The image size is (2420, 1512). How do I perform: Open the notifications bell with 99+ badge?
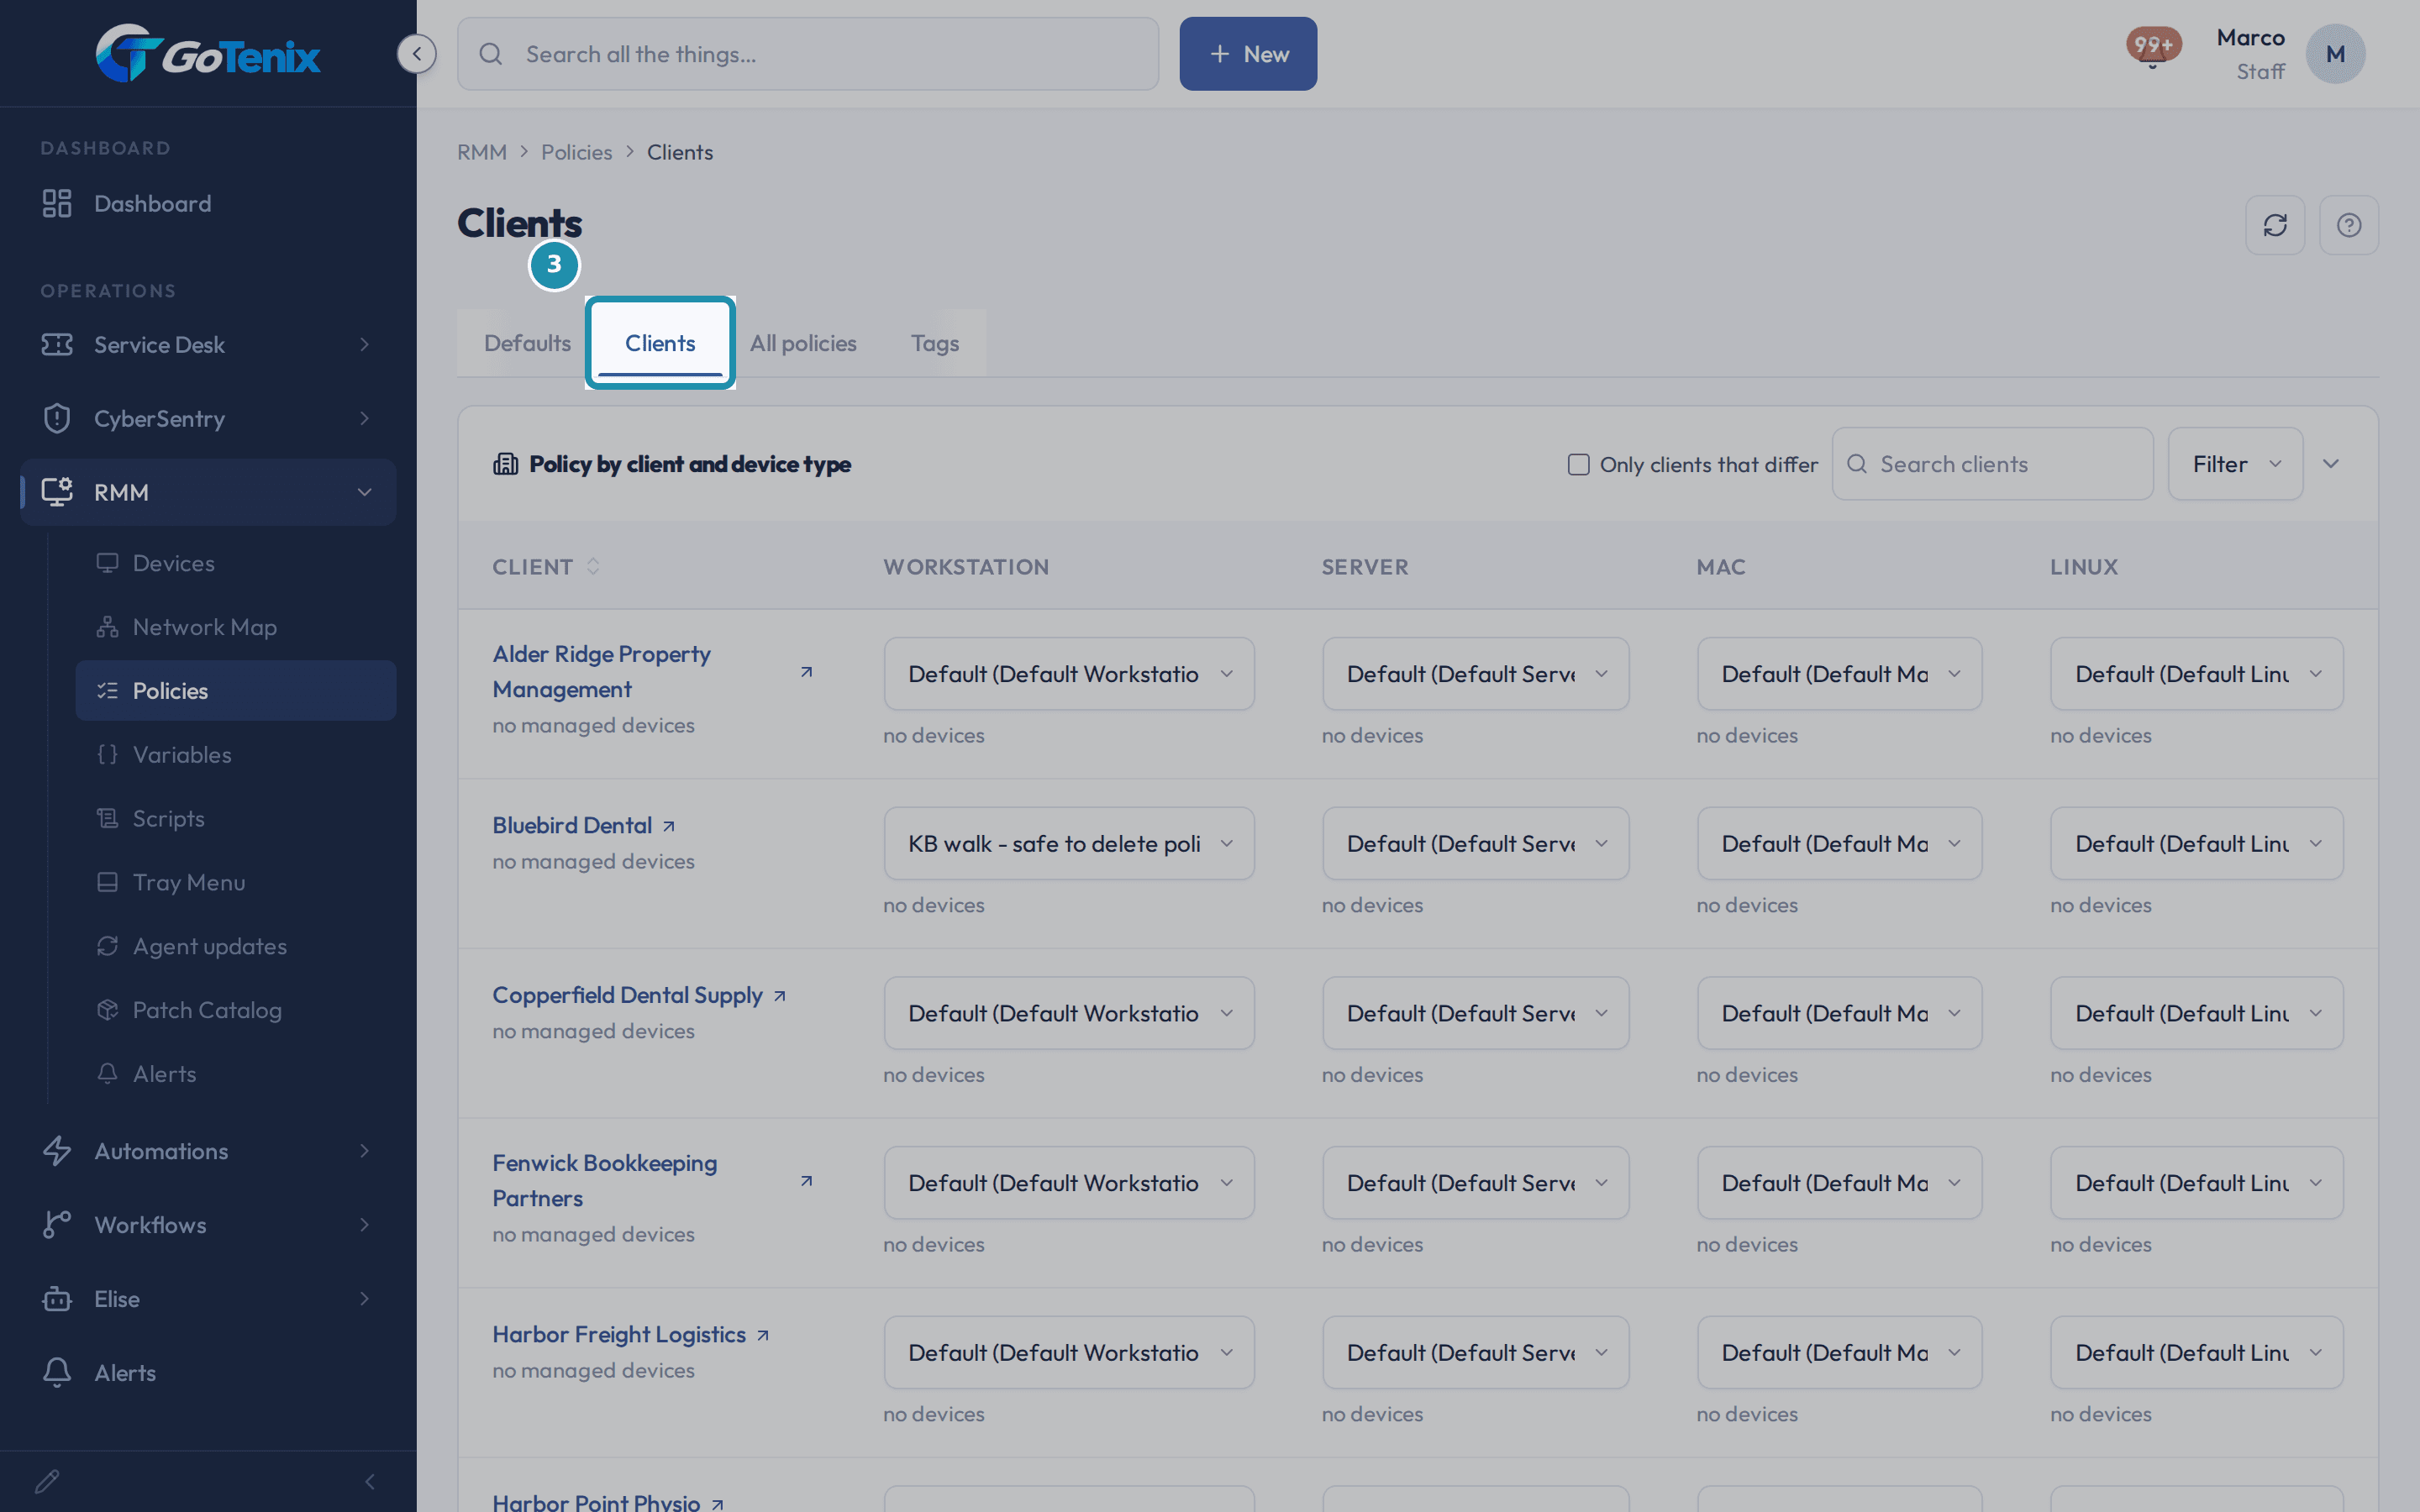click(x=2152, y=48)
